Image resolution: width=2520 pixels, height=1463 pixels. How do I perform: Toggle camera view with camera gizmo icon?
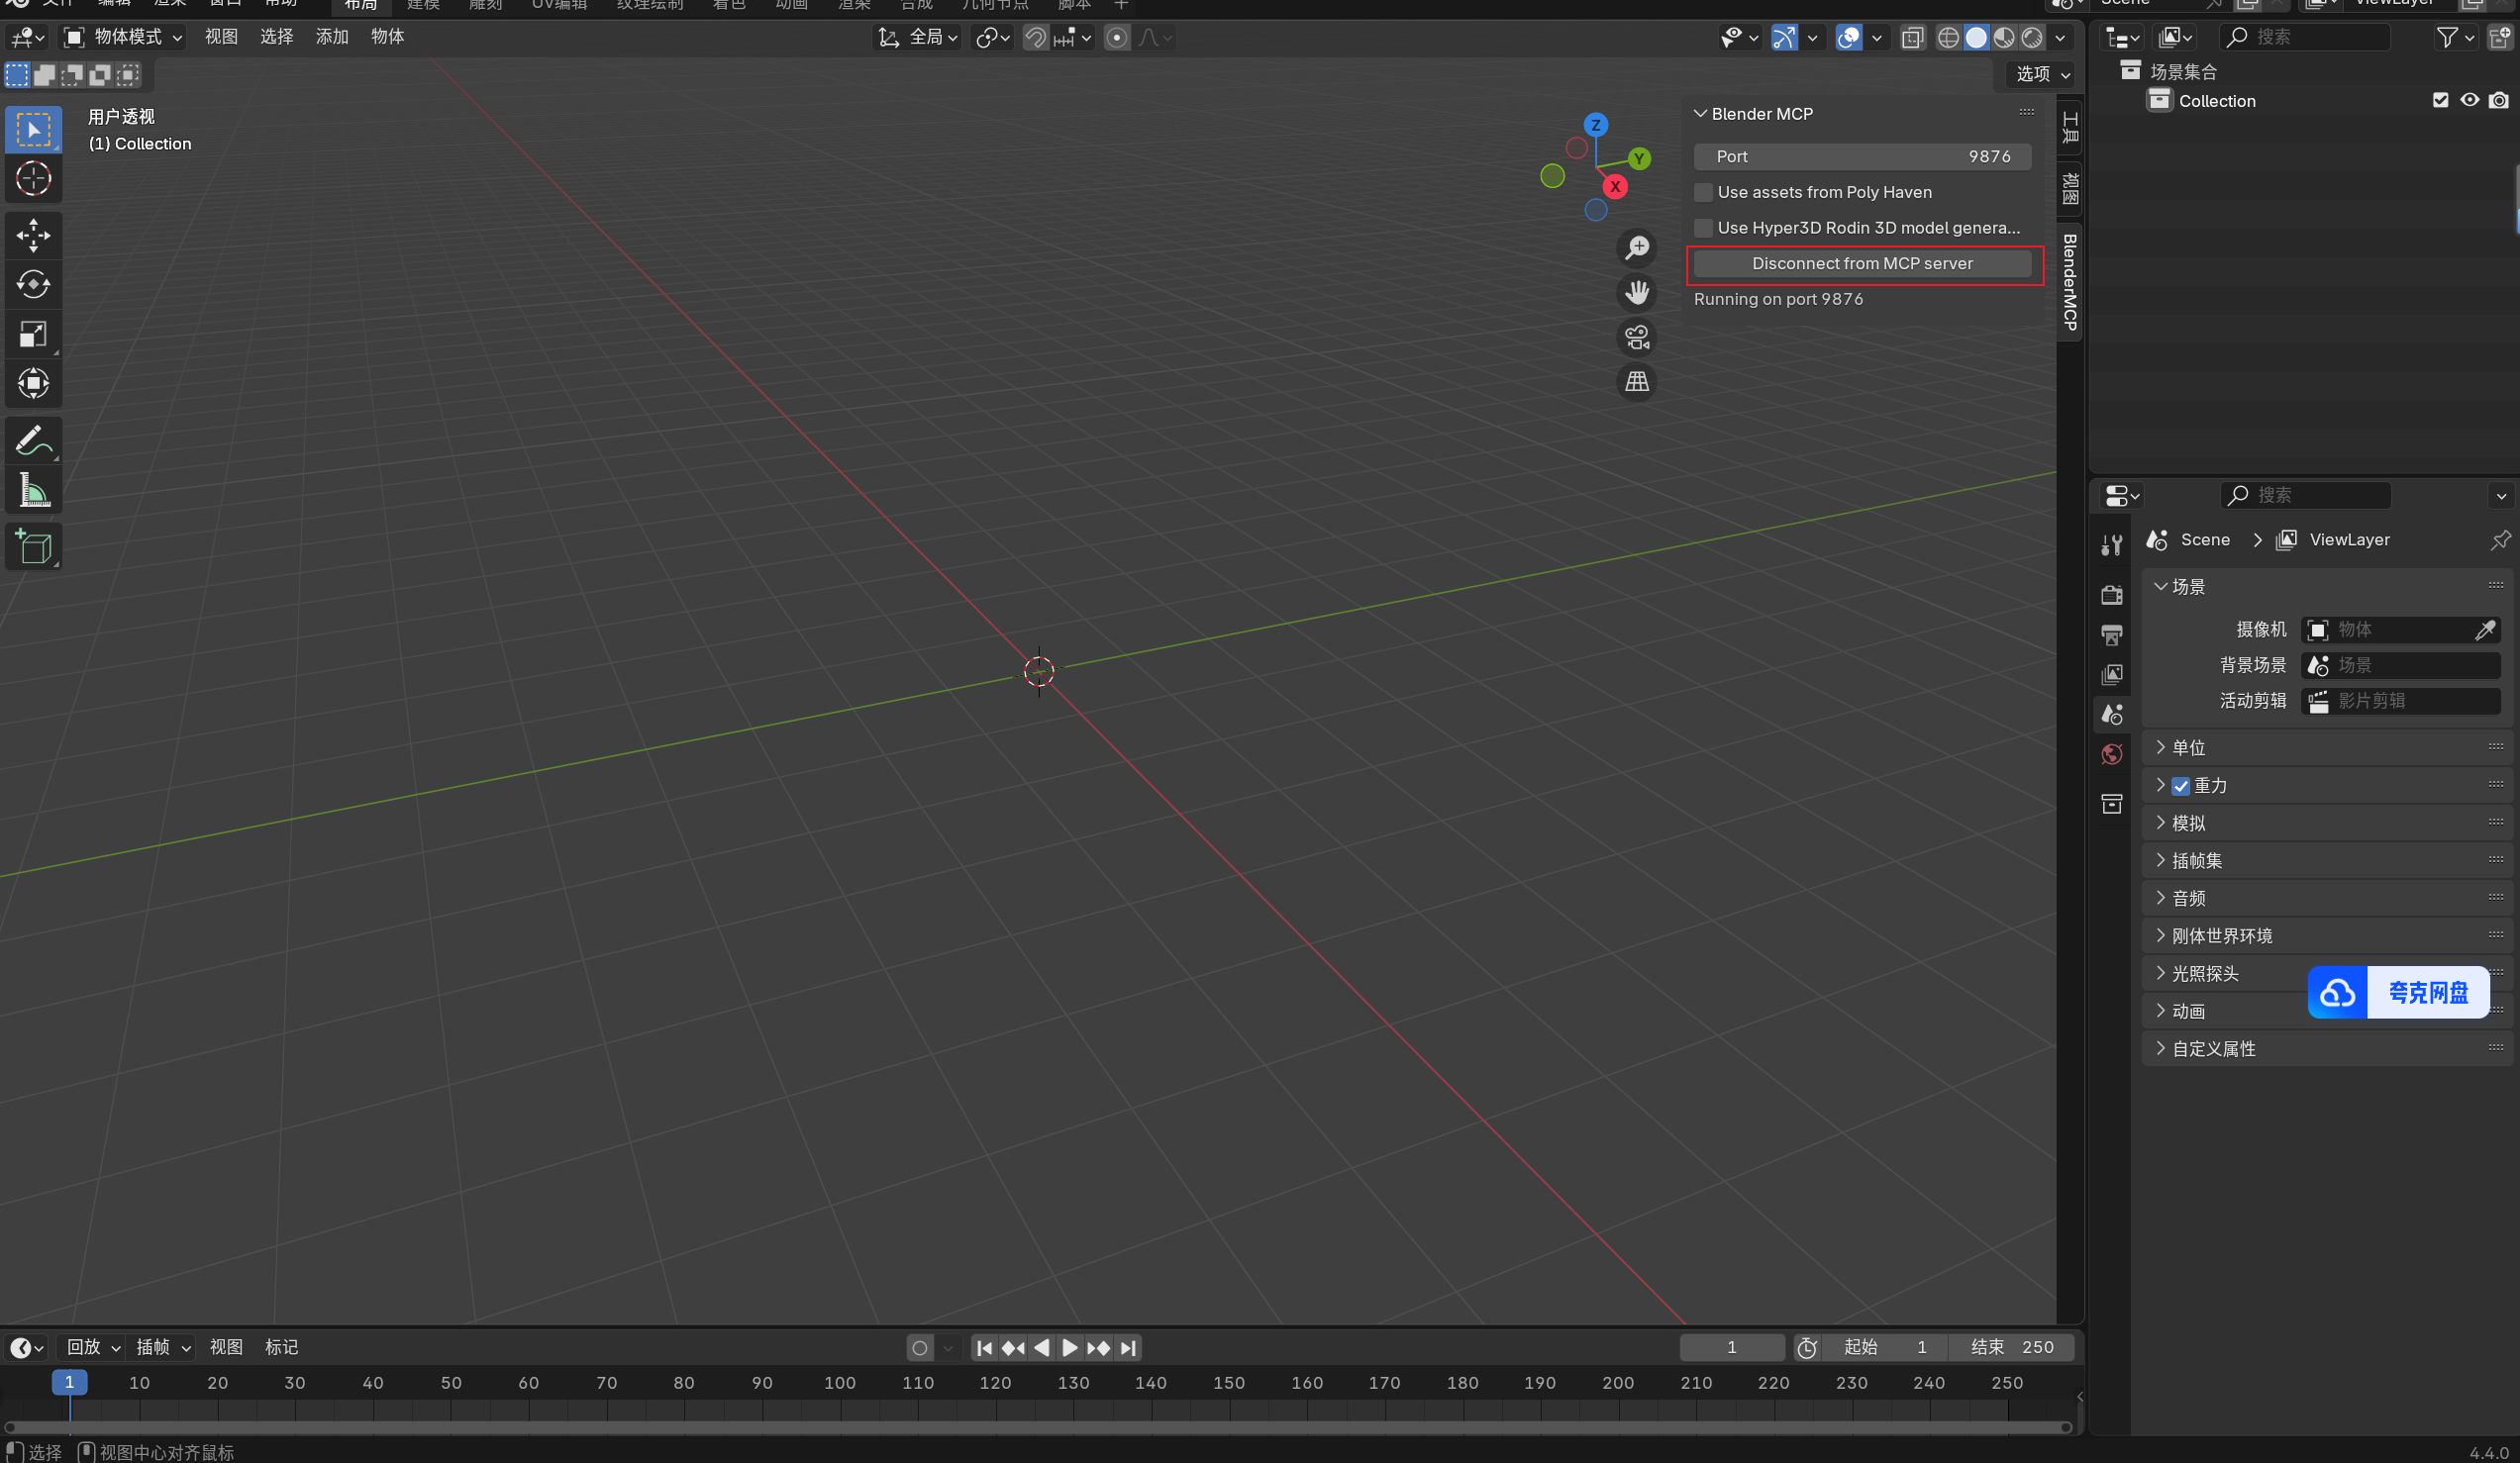click(1637, 338)
